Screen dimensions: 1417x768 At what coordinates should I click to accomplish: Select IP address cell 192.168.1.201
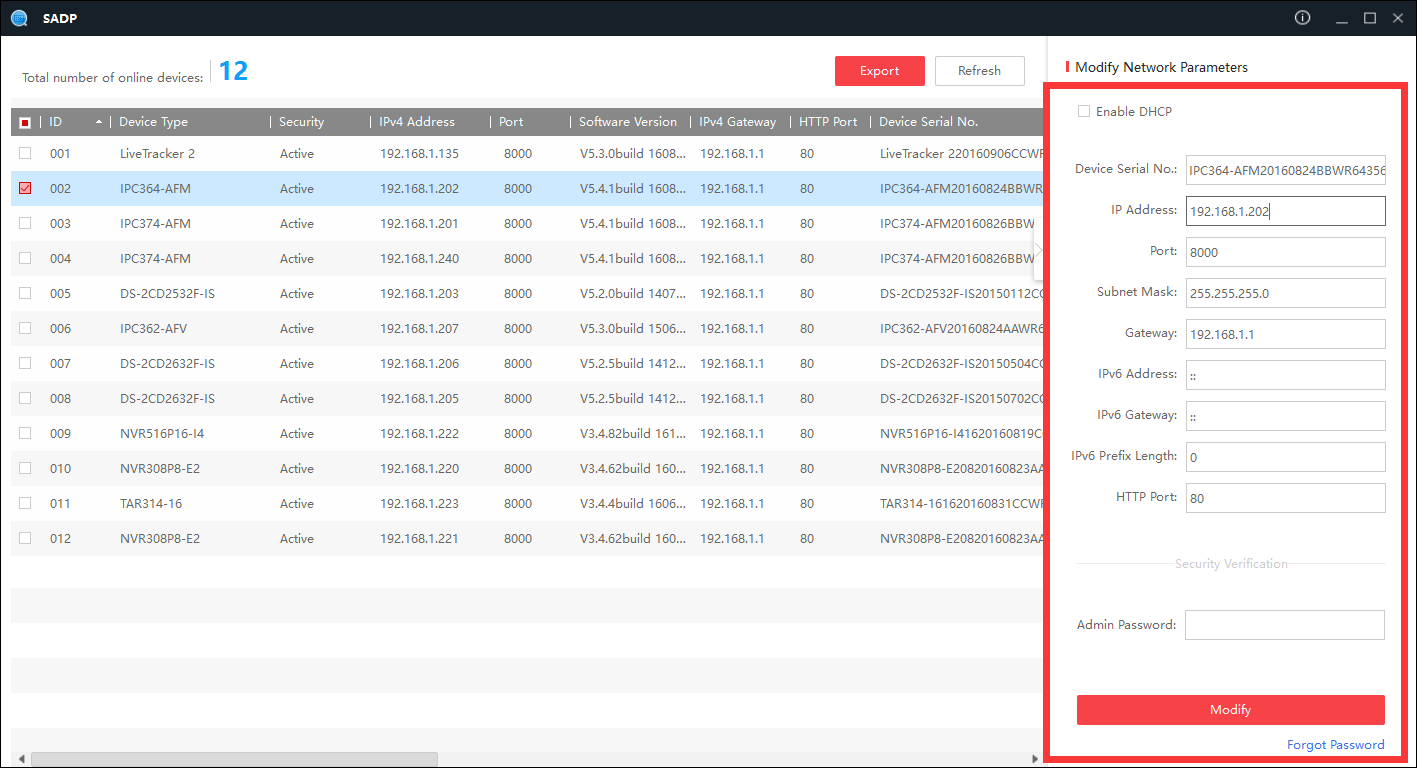tap(419, 224)
